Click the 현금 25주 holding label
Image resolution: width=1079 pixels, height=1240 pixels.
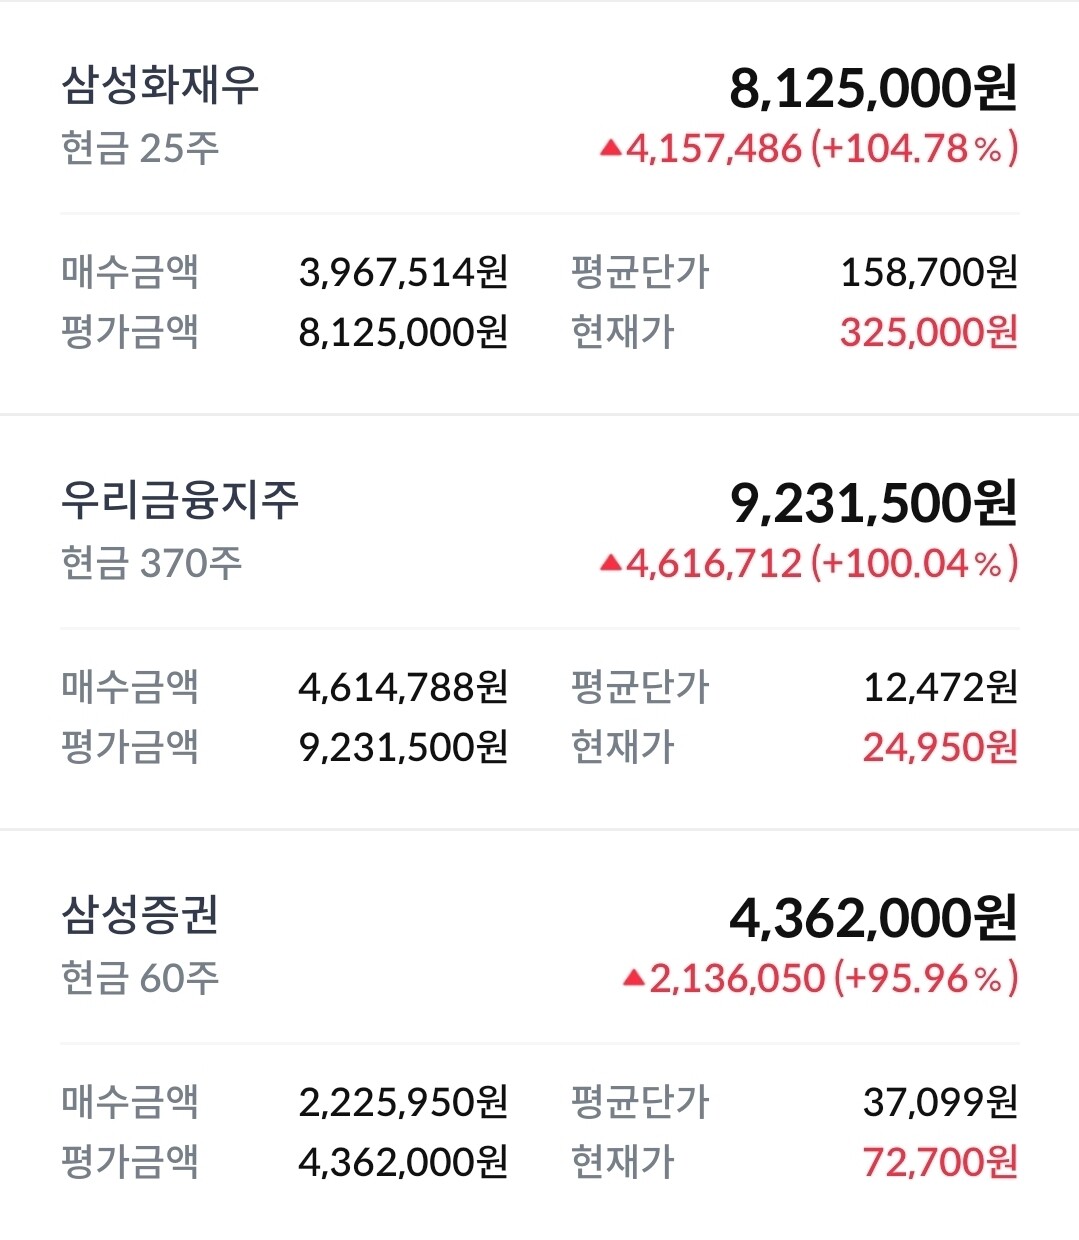140,148
